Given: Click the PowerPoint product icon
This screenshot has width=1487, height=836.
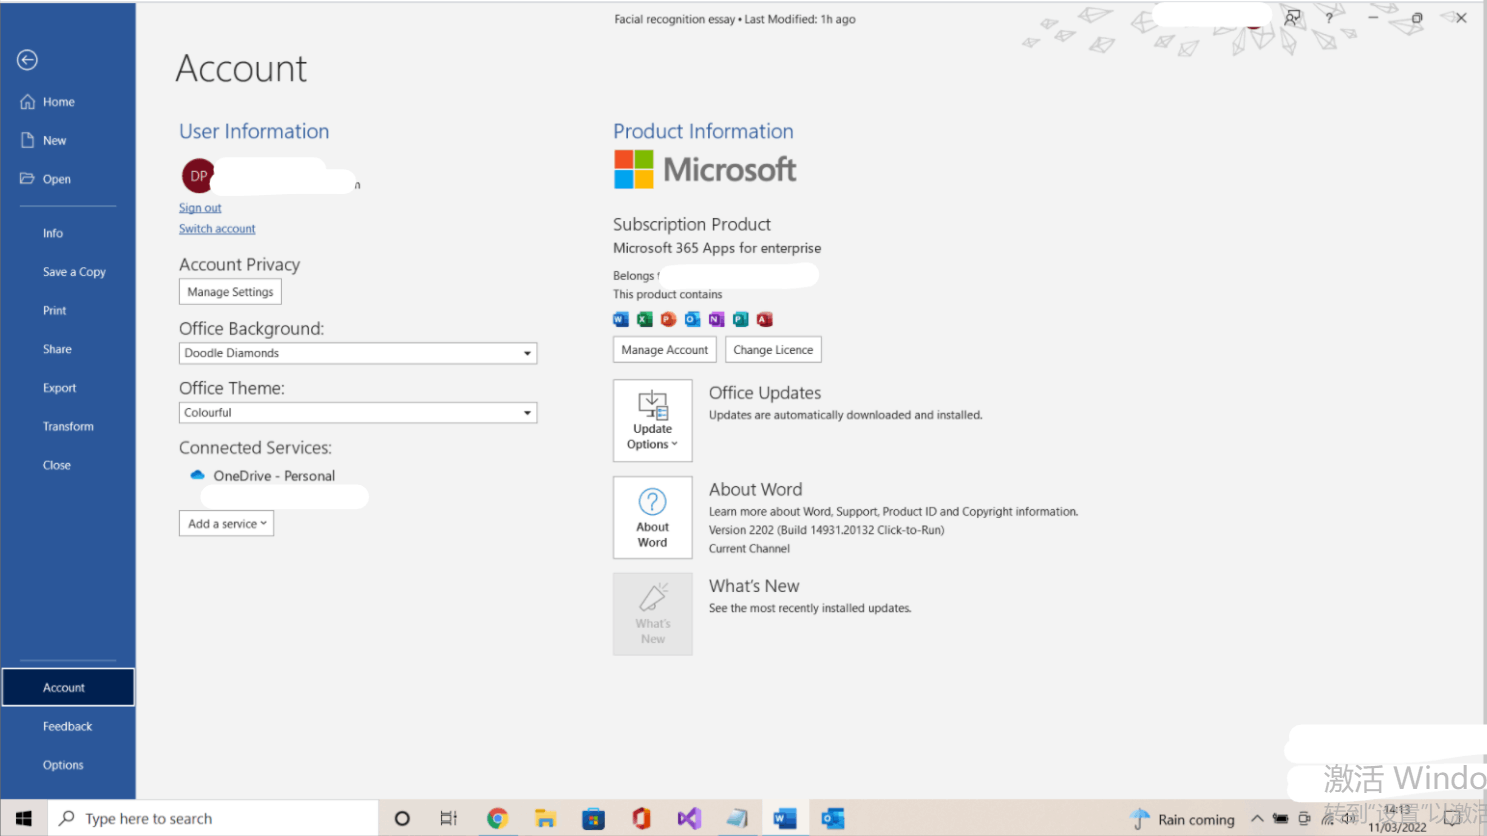Looking at the screenshot, I should pyautogui.click(x=668, y=320).
